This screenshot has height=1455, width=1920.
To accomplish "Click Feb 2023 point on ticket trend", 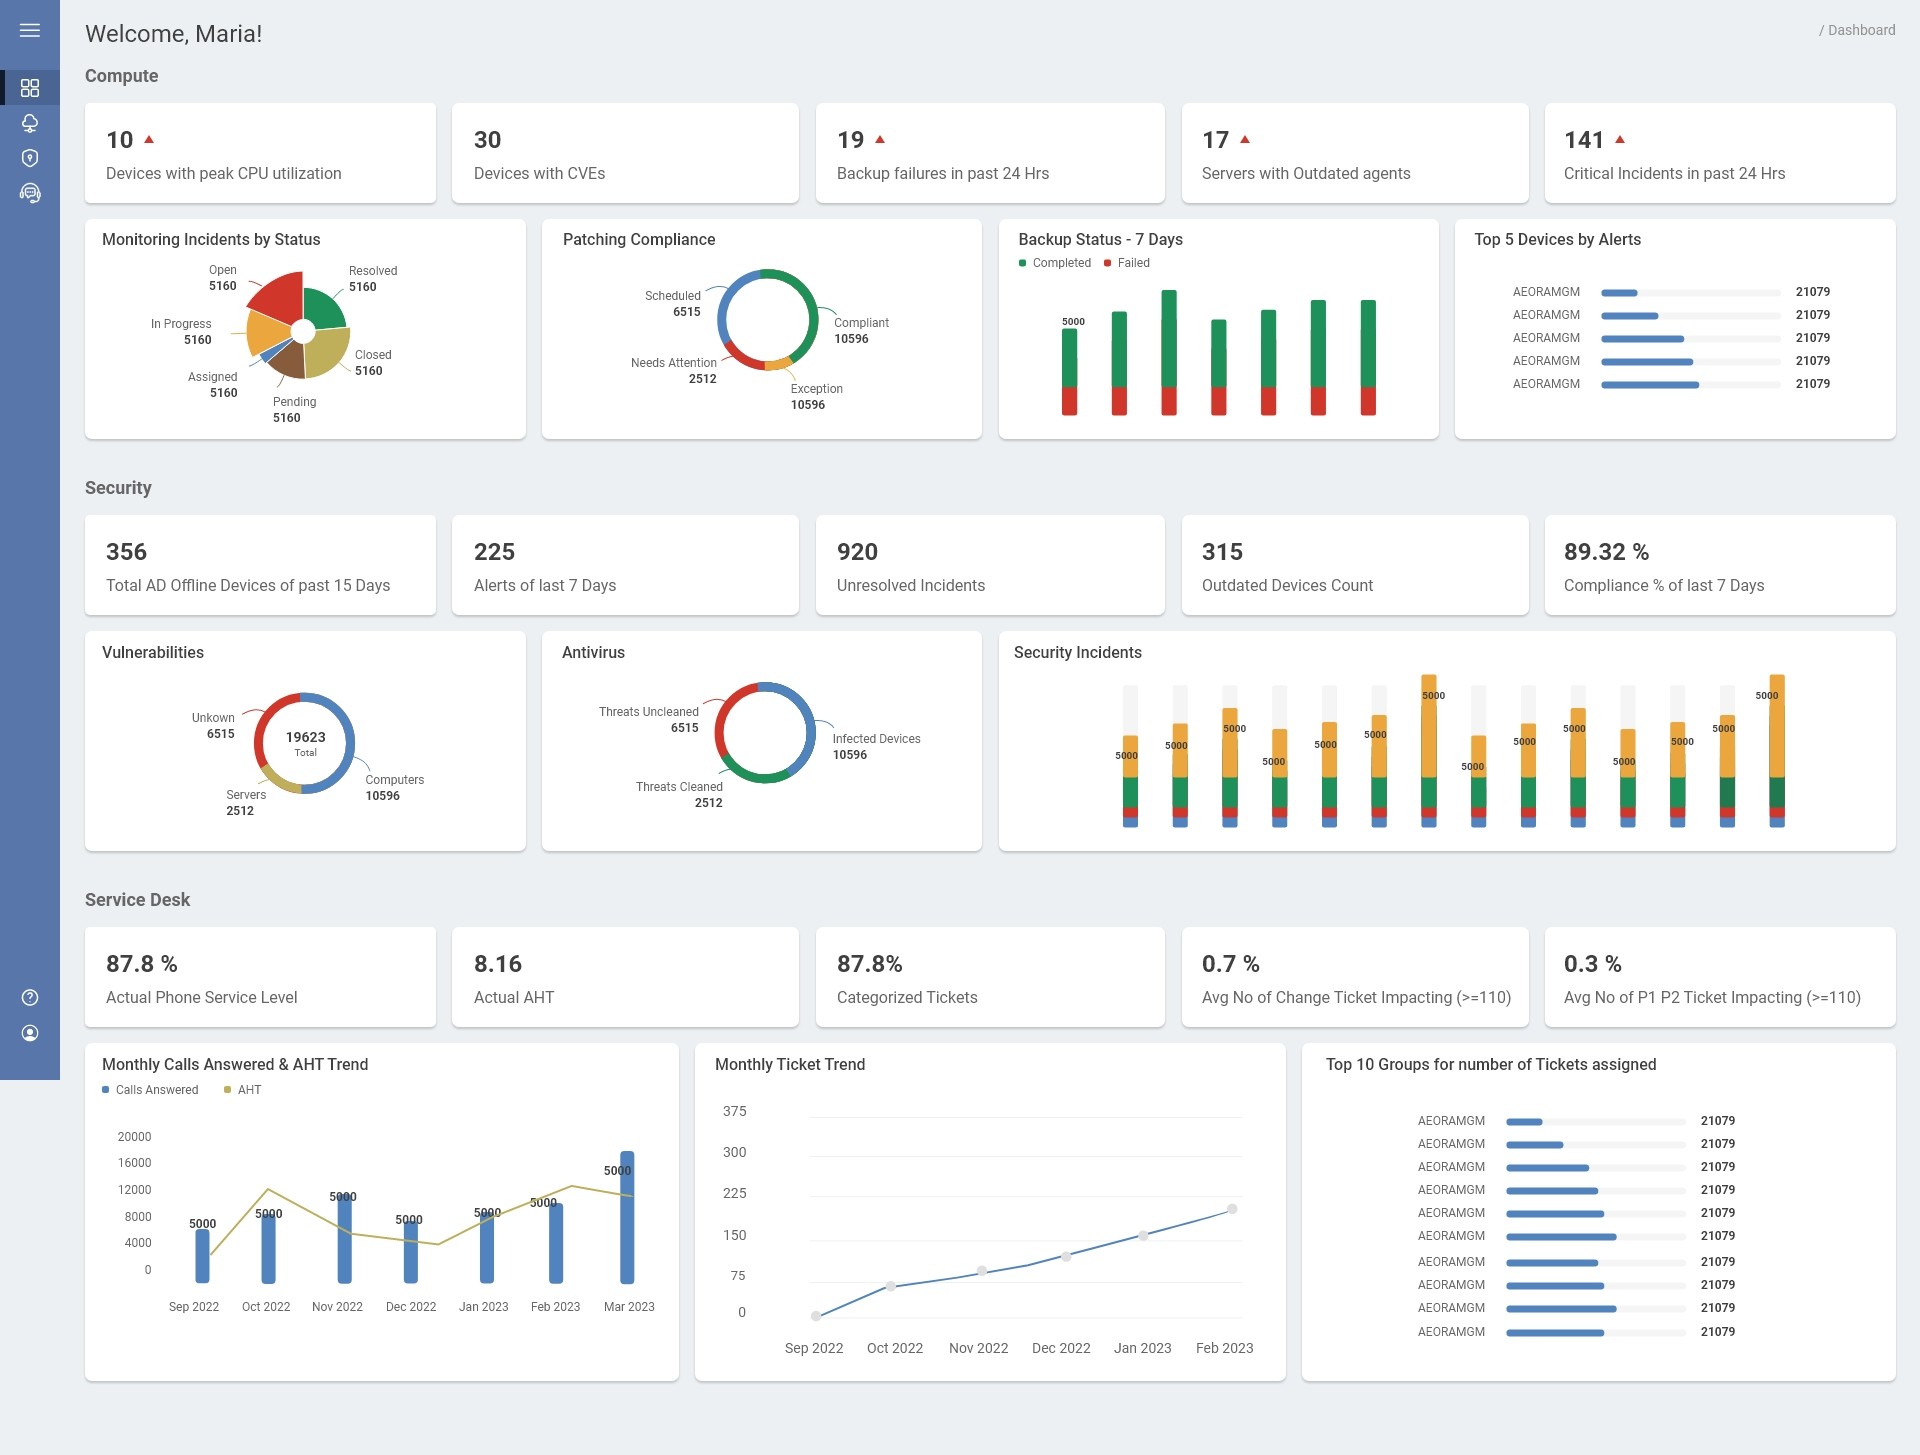I will pyautogui.click(x=1232, y=1209).
